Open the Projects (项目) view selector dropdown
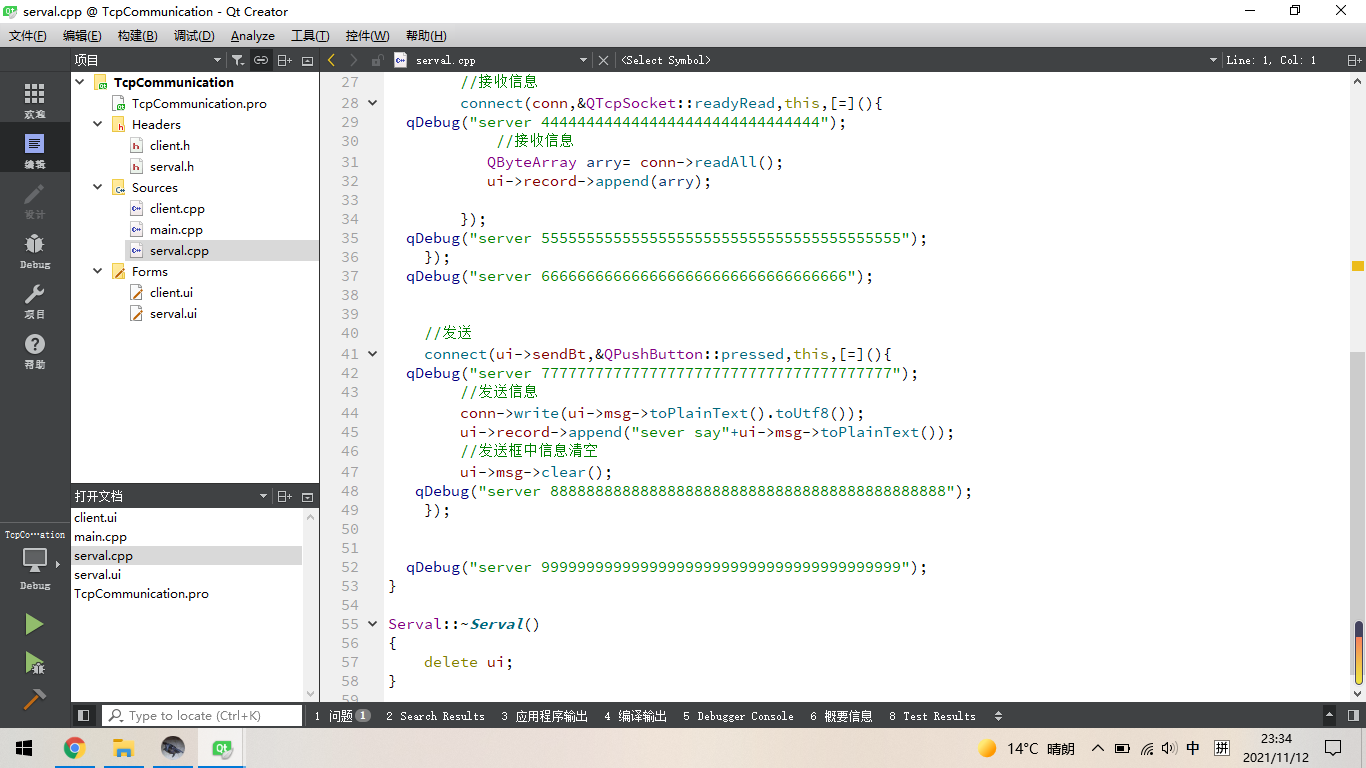Viewport: 1366px width, 768px height. (150, 60)
